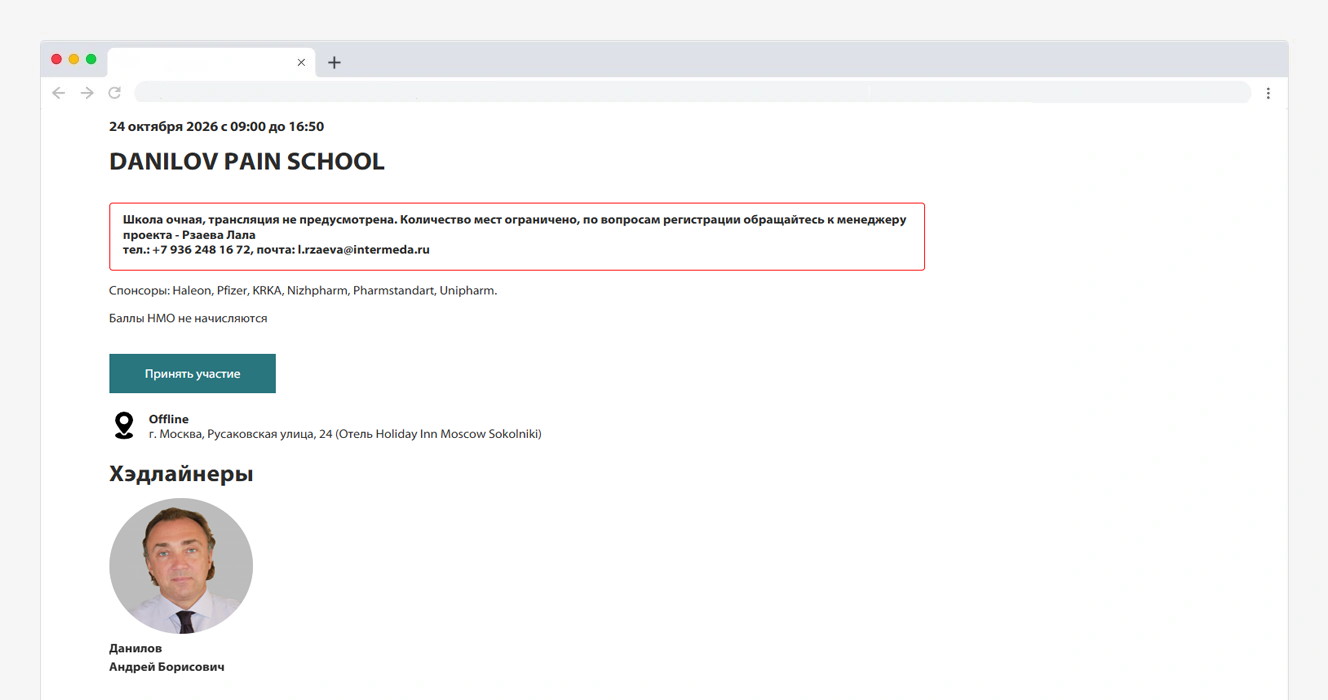Click the Offline label
The image size is (1328, 700).
point(169,419)
